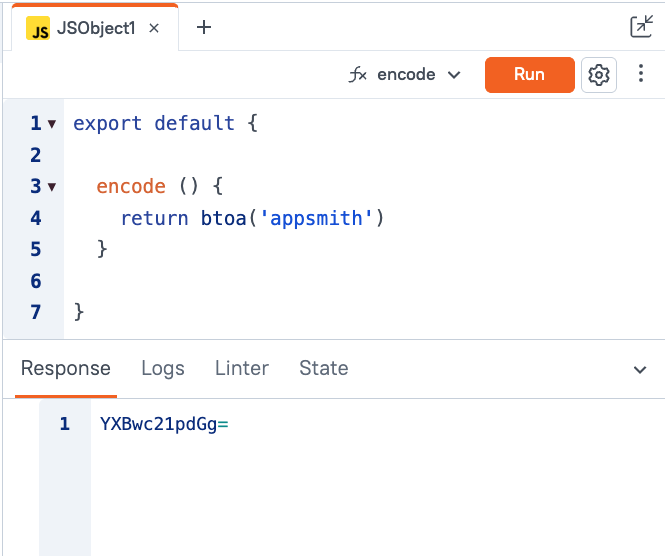
Task: Click the yellow JS icon on JSObject1 tab
Action: (x=39, y=29)
